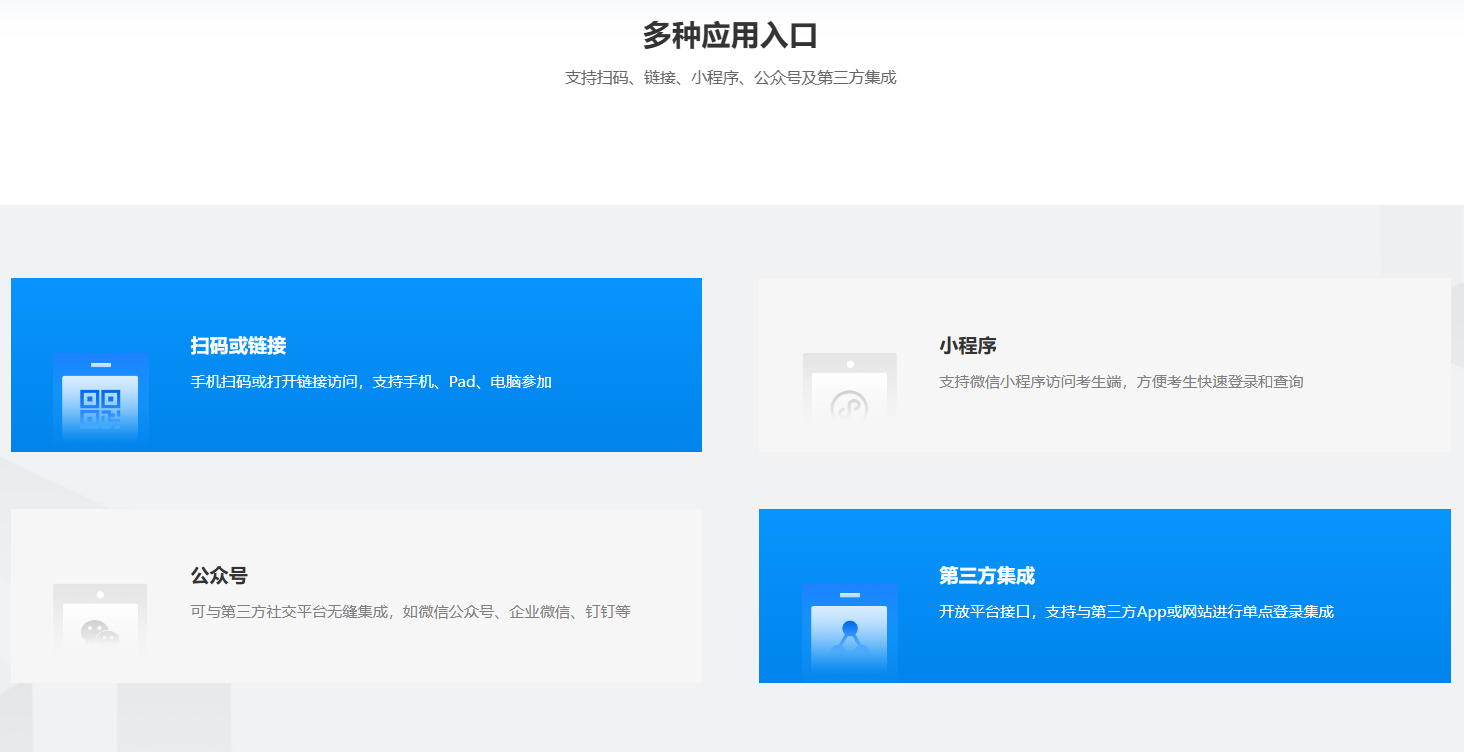Image resolution: width=1464 pixels, height=752 pixels.
Task: Click the 多种应用入口 heading
Action: (730, 36)
